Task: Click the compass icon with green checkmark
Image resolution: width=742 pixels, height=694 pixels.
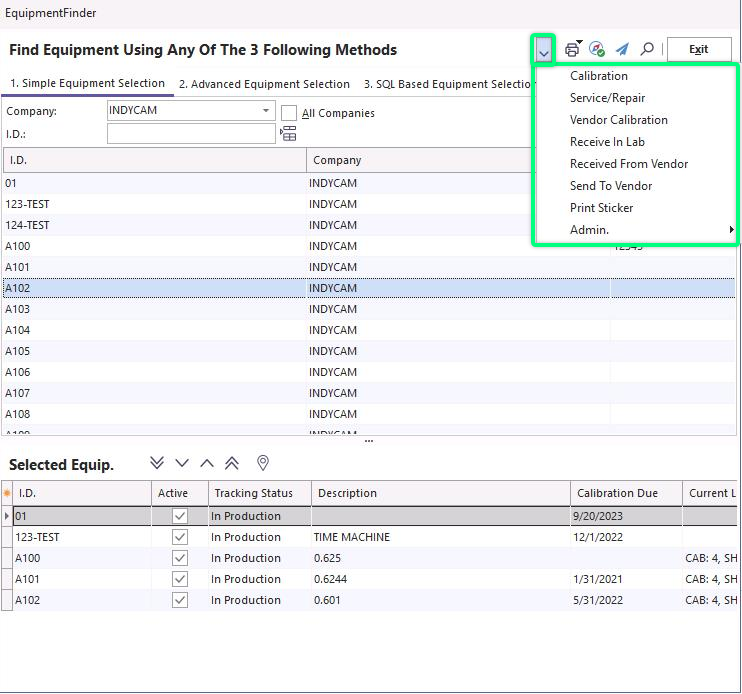Action: tap(597, 49)
